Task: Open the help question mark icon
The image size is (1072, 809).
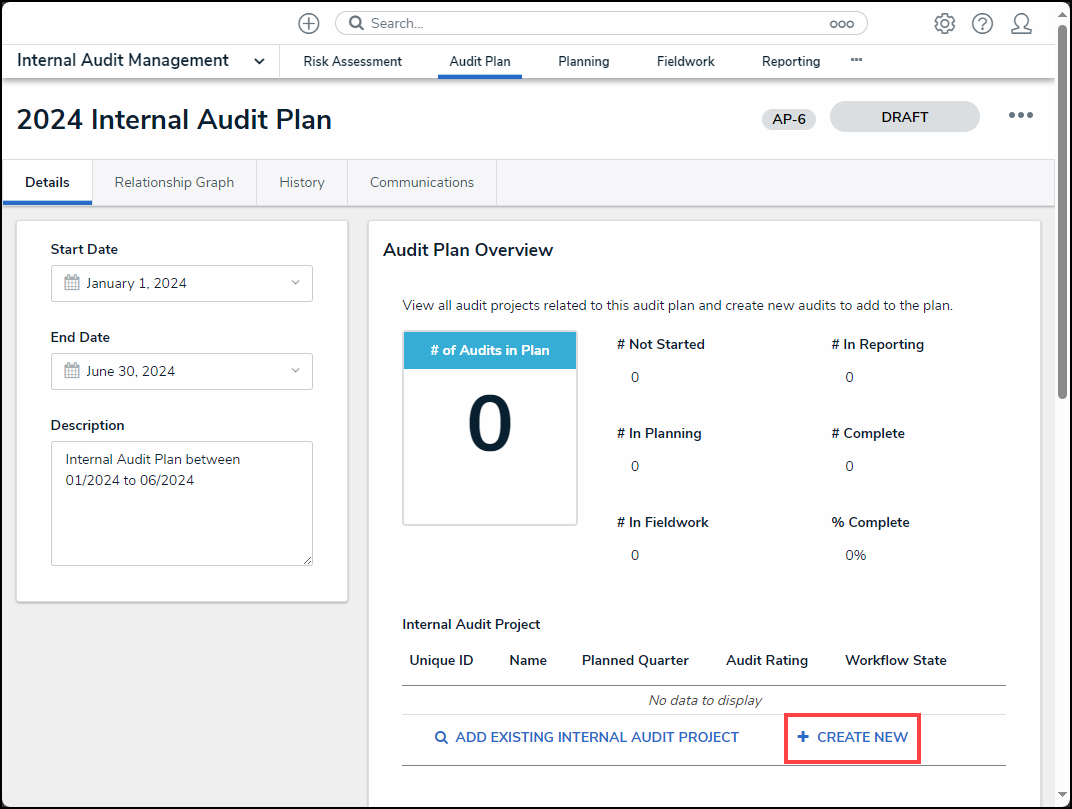Action: click(982, 23)
